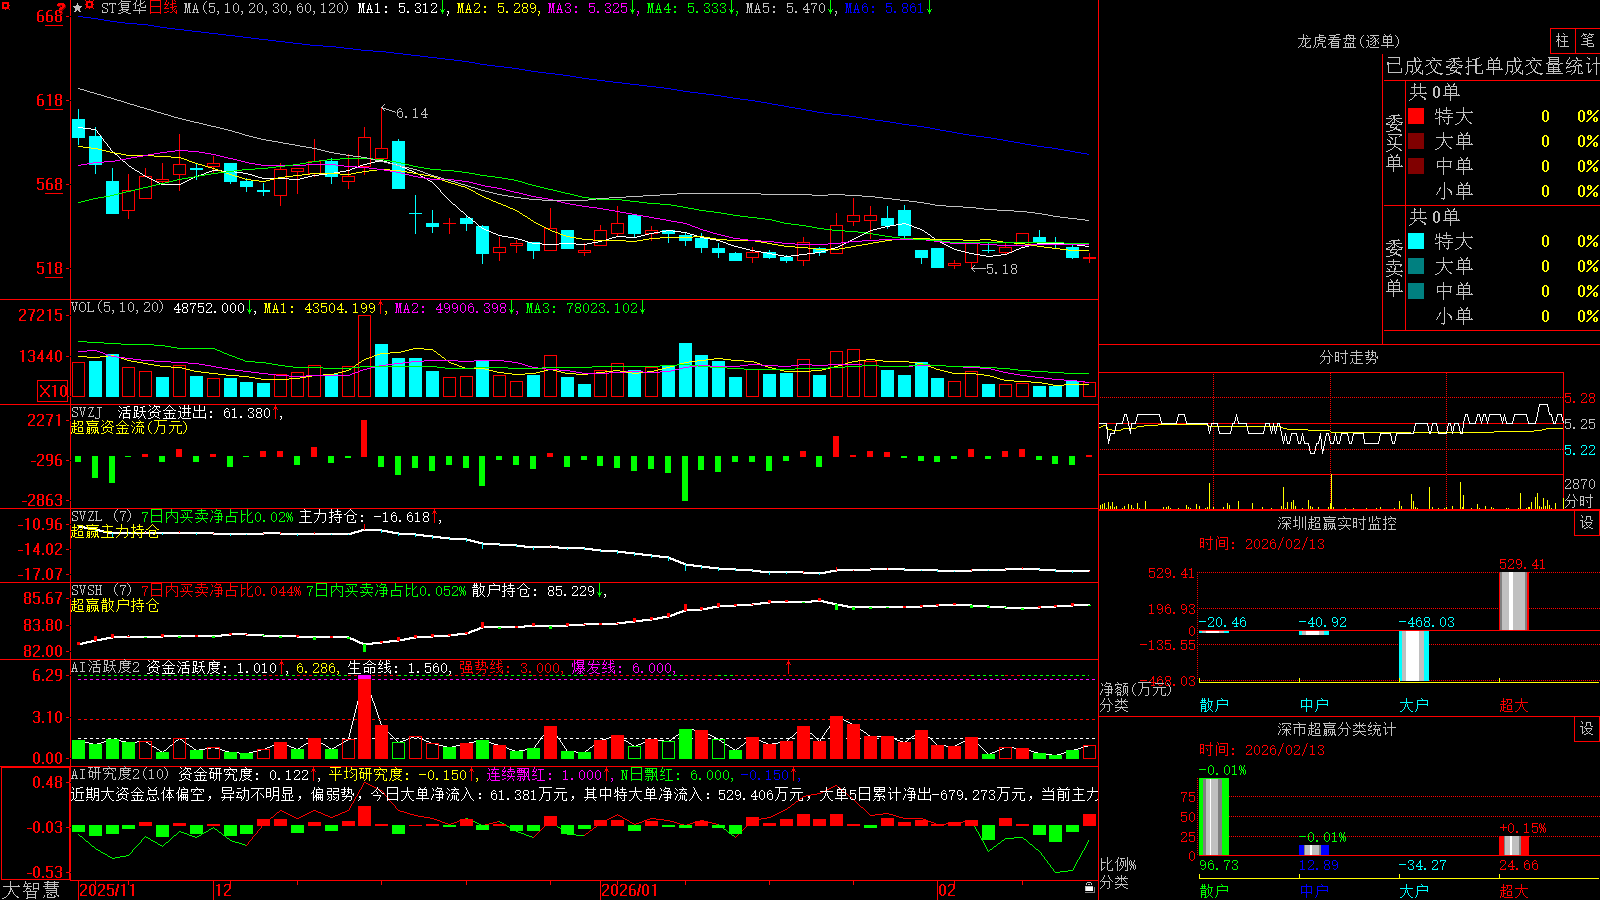Click the 大智慧 logo at bottom left
The width and height of the screenshot is (1600, 900).
point(31,890)
